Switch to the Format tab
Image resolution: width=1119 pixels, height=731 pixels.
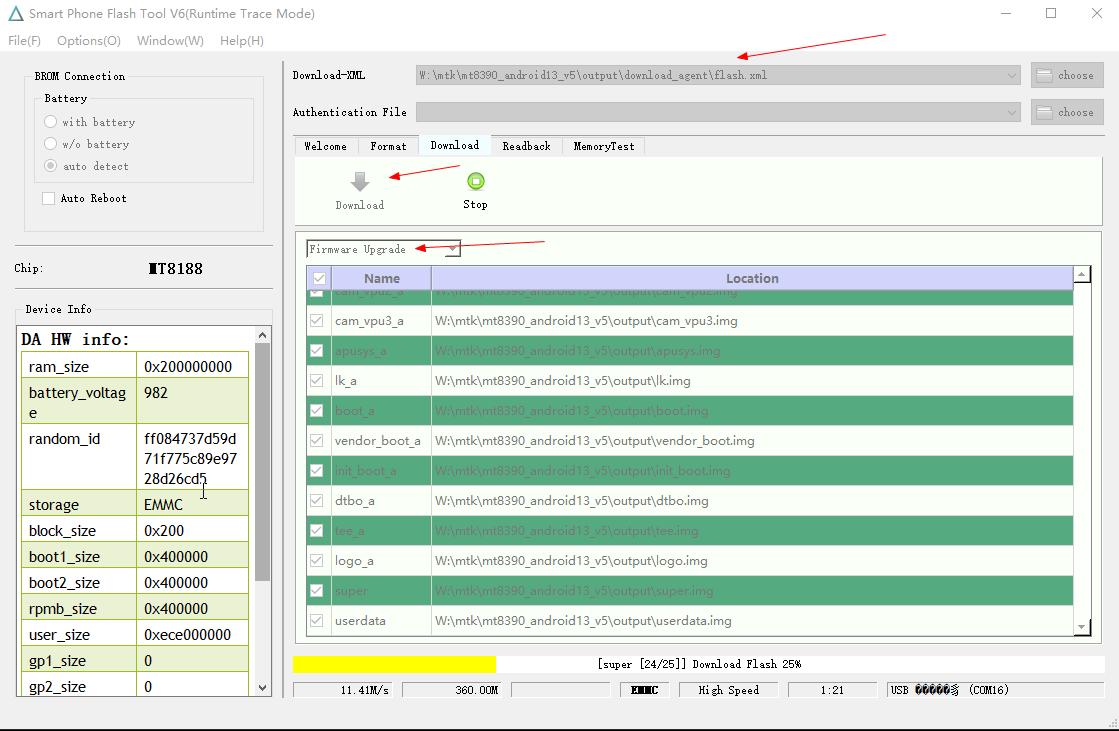click(388, 146)
